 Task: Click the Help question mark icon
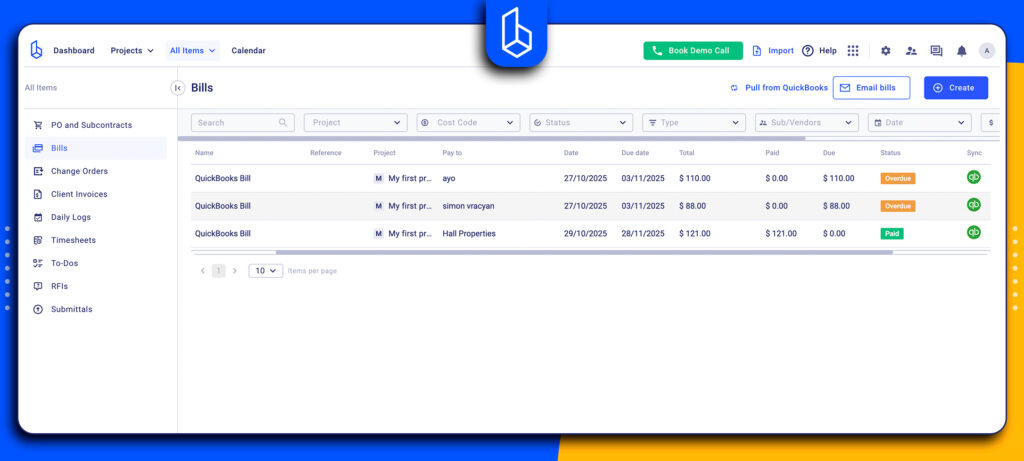tap(808, 50)
